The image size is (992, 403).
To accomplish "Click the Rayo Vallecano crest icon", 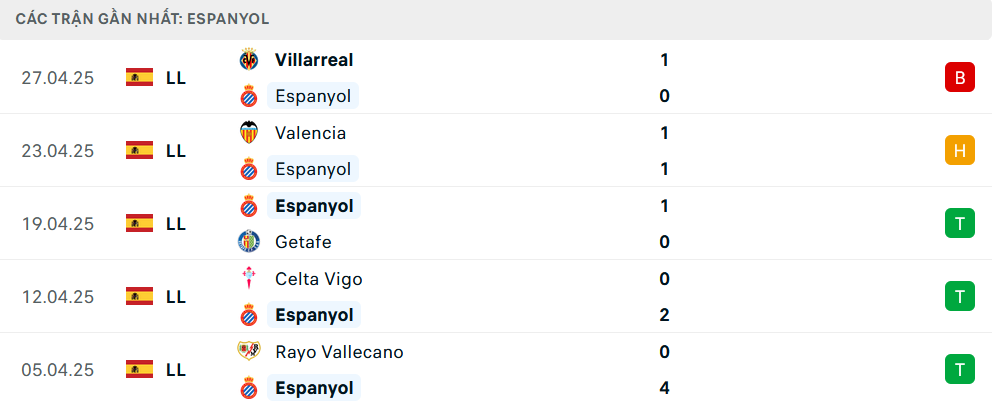I will pos(249,351).
